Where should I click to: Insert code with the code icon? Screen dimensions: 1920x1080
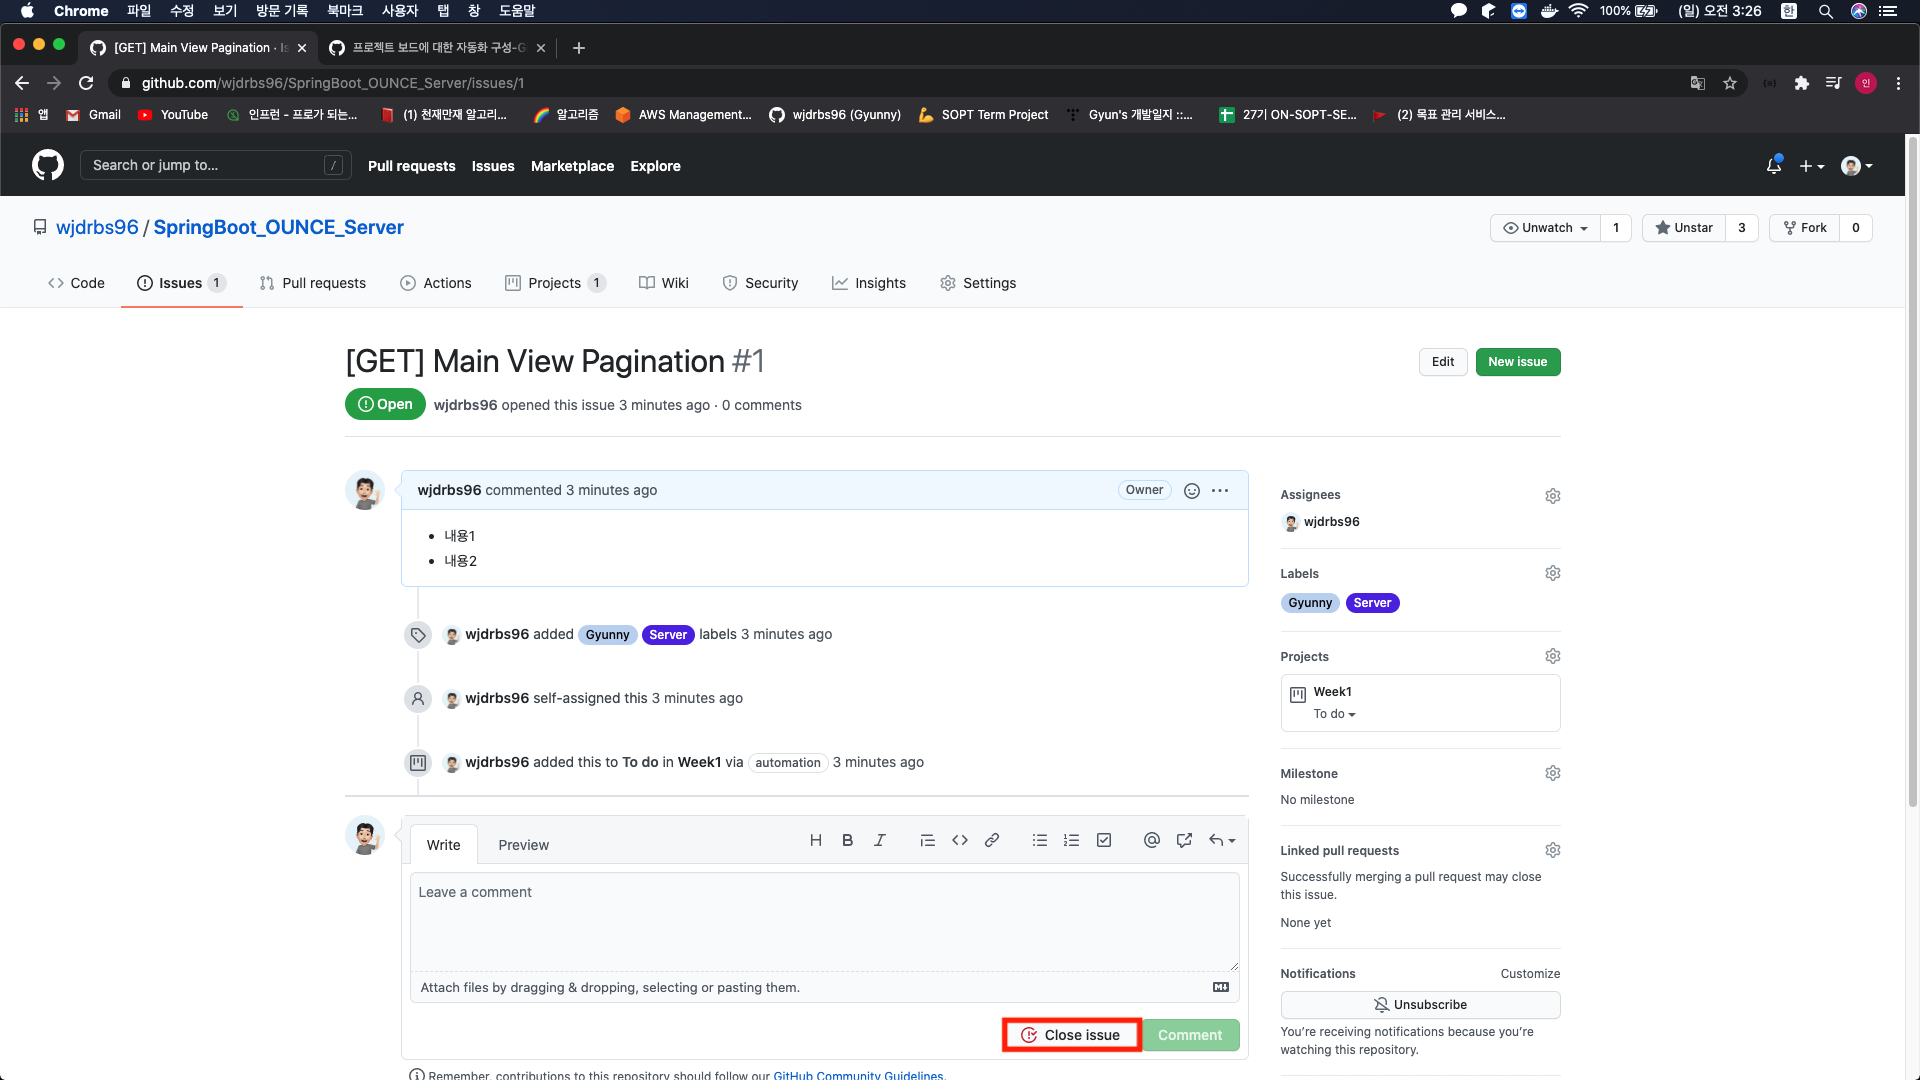(960, 841)
